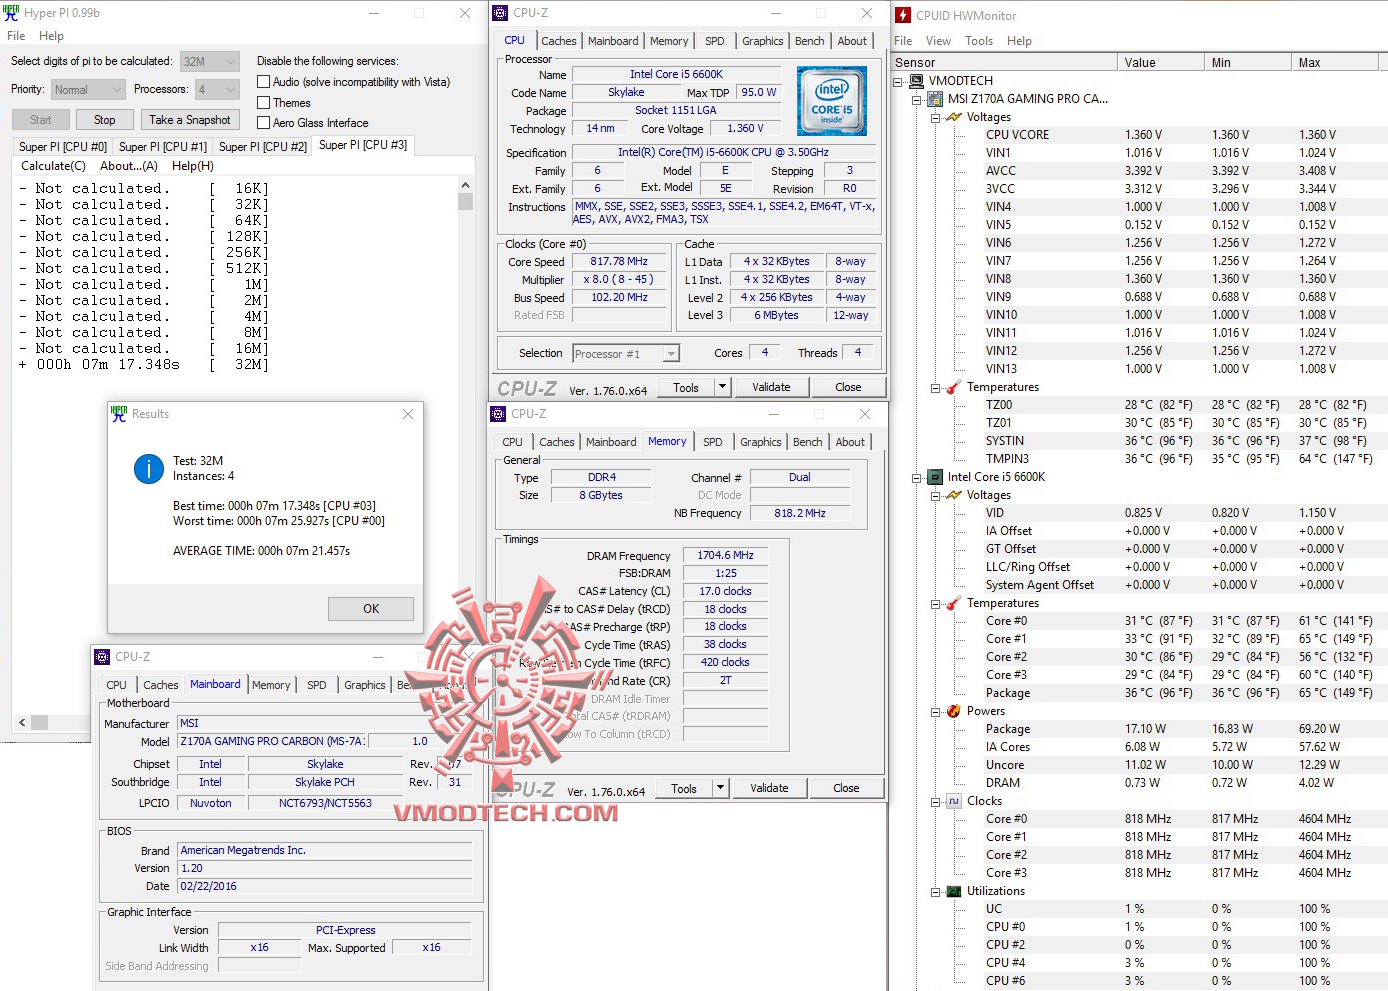Click OK in the Results dialog
Image resolution: width=1388 pixels, height=991 pixels.
(x=371, y=609)
